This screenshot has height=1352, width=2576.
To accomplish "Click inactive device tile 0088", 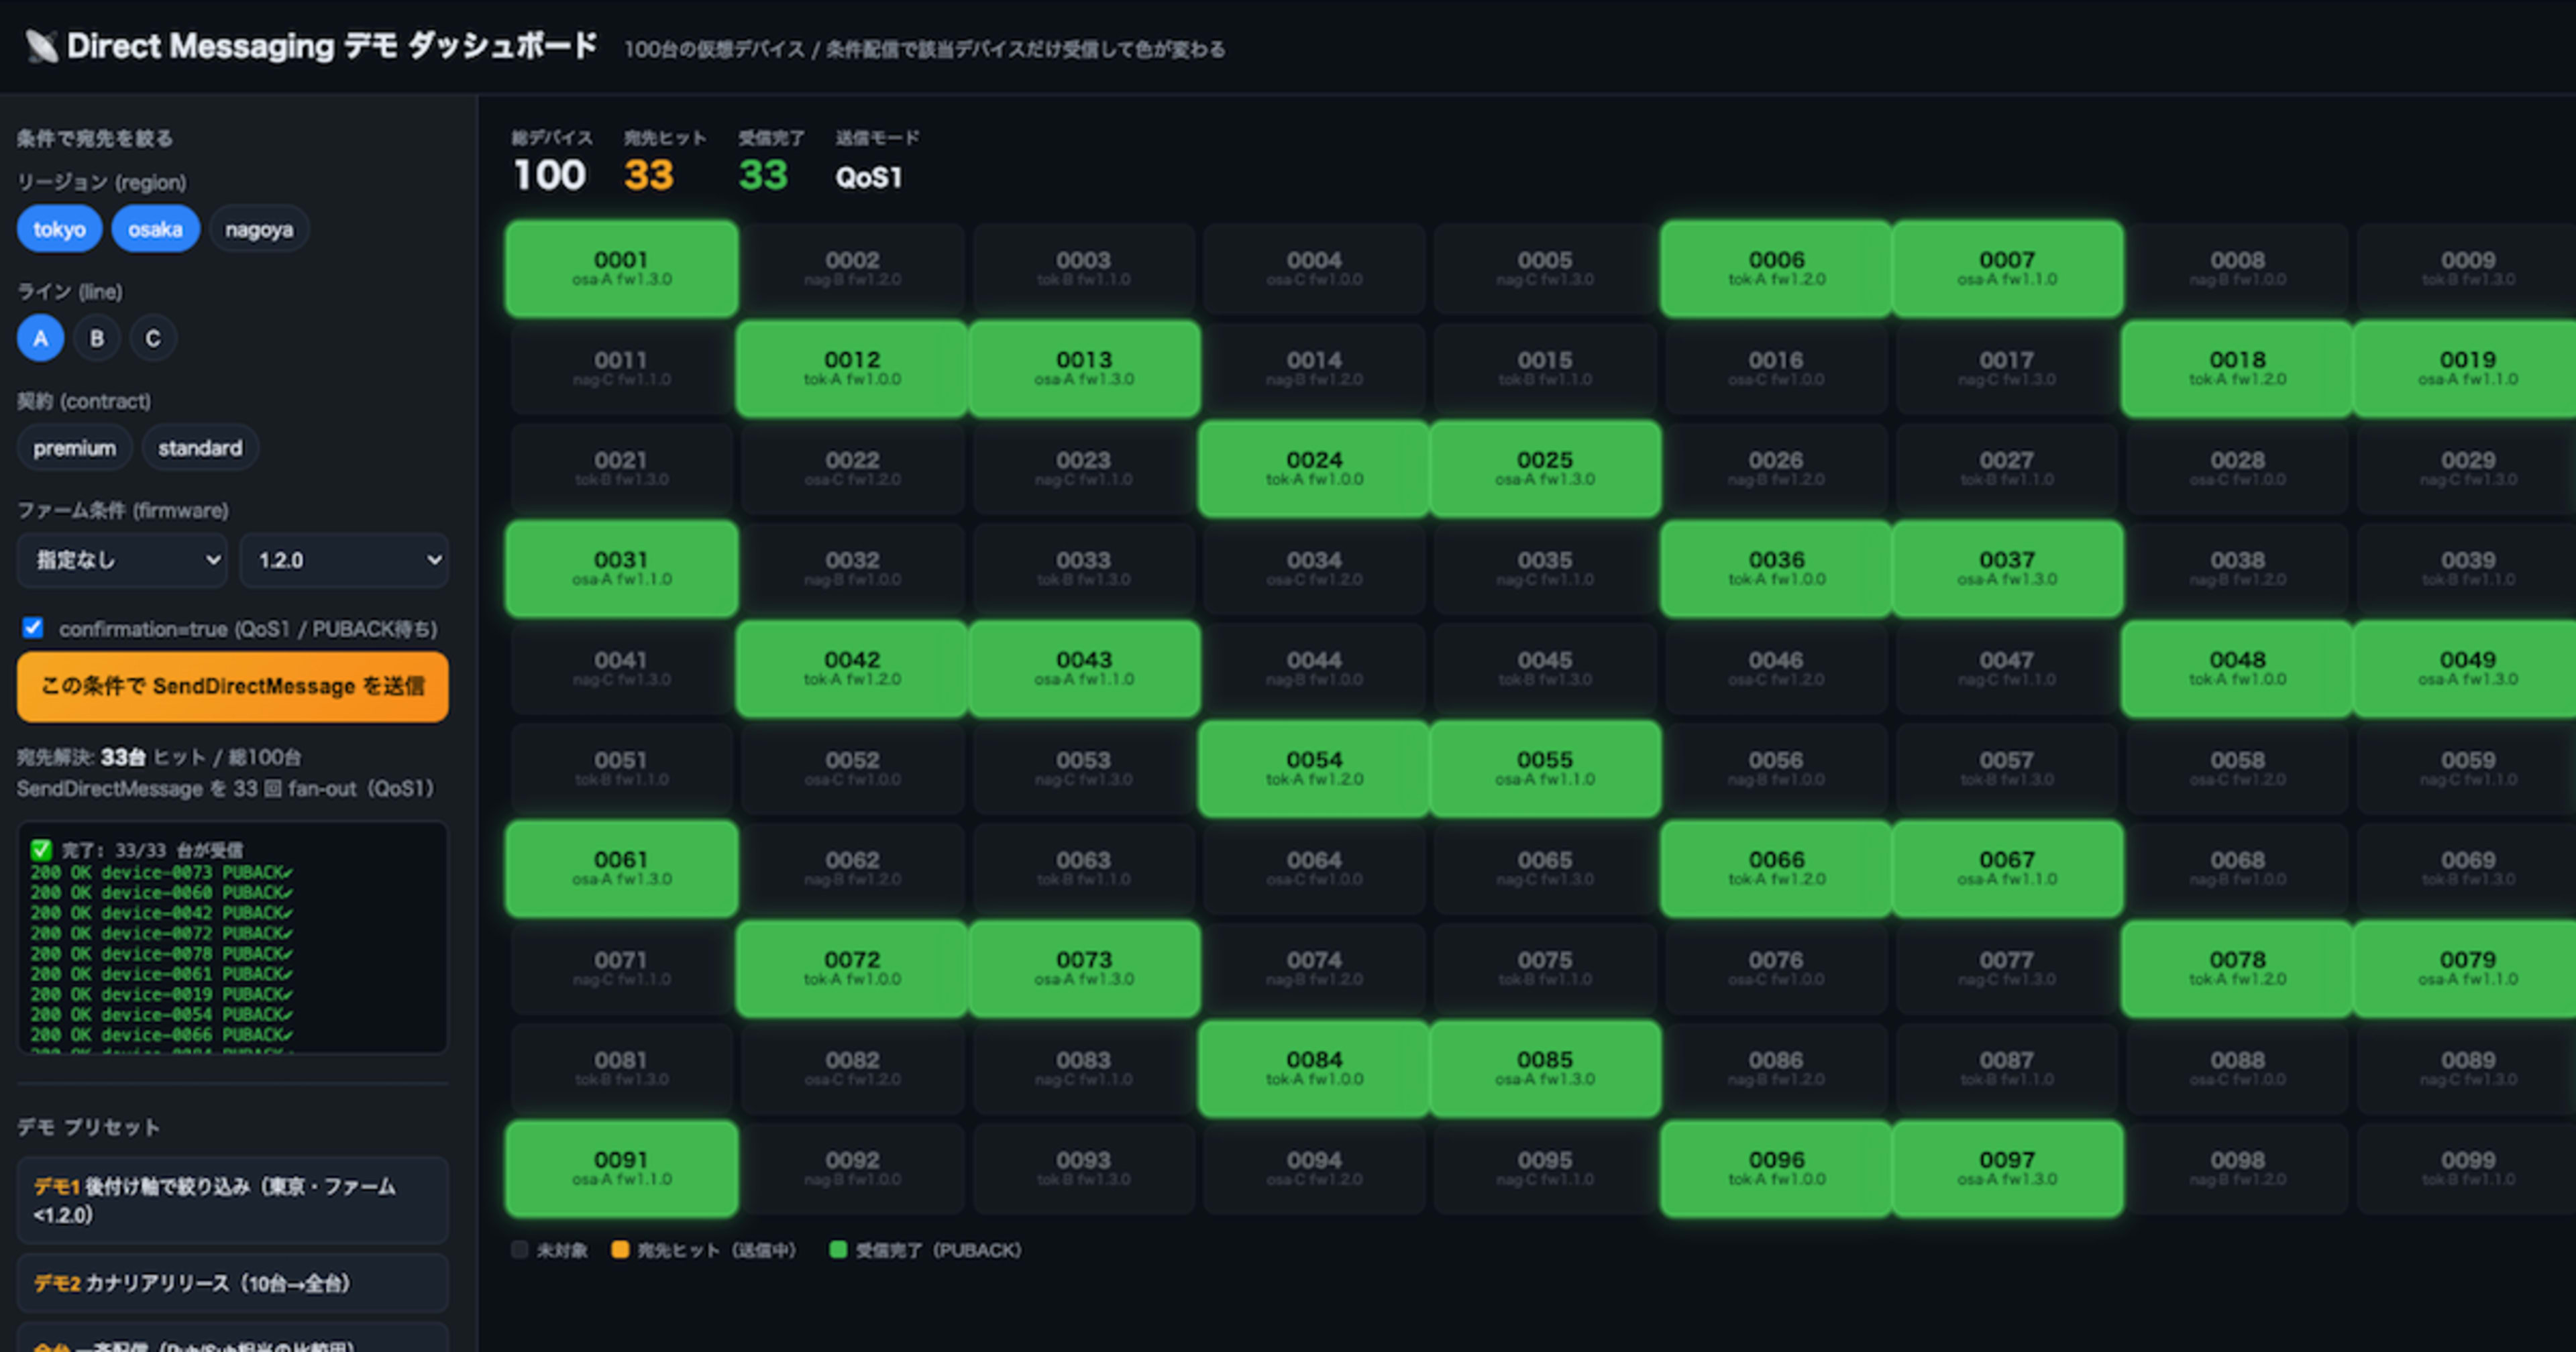I will click(2237, 1069).
